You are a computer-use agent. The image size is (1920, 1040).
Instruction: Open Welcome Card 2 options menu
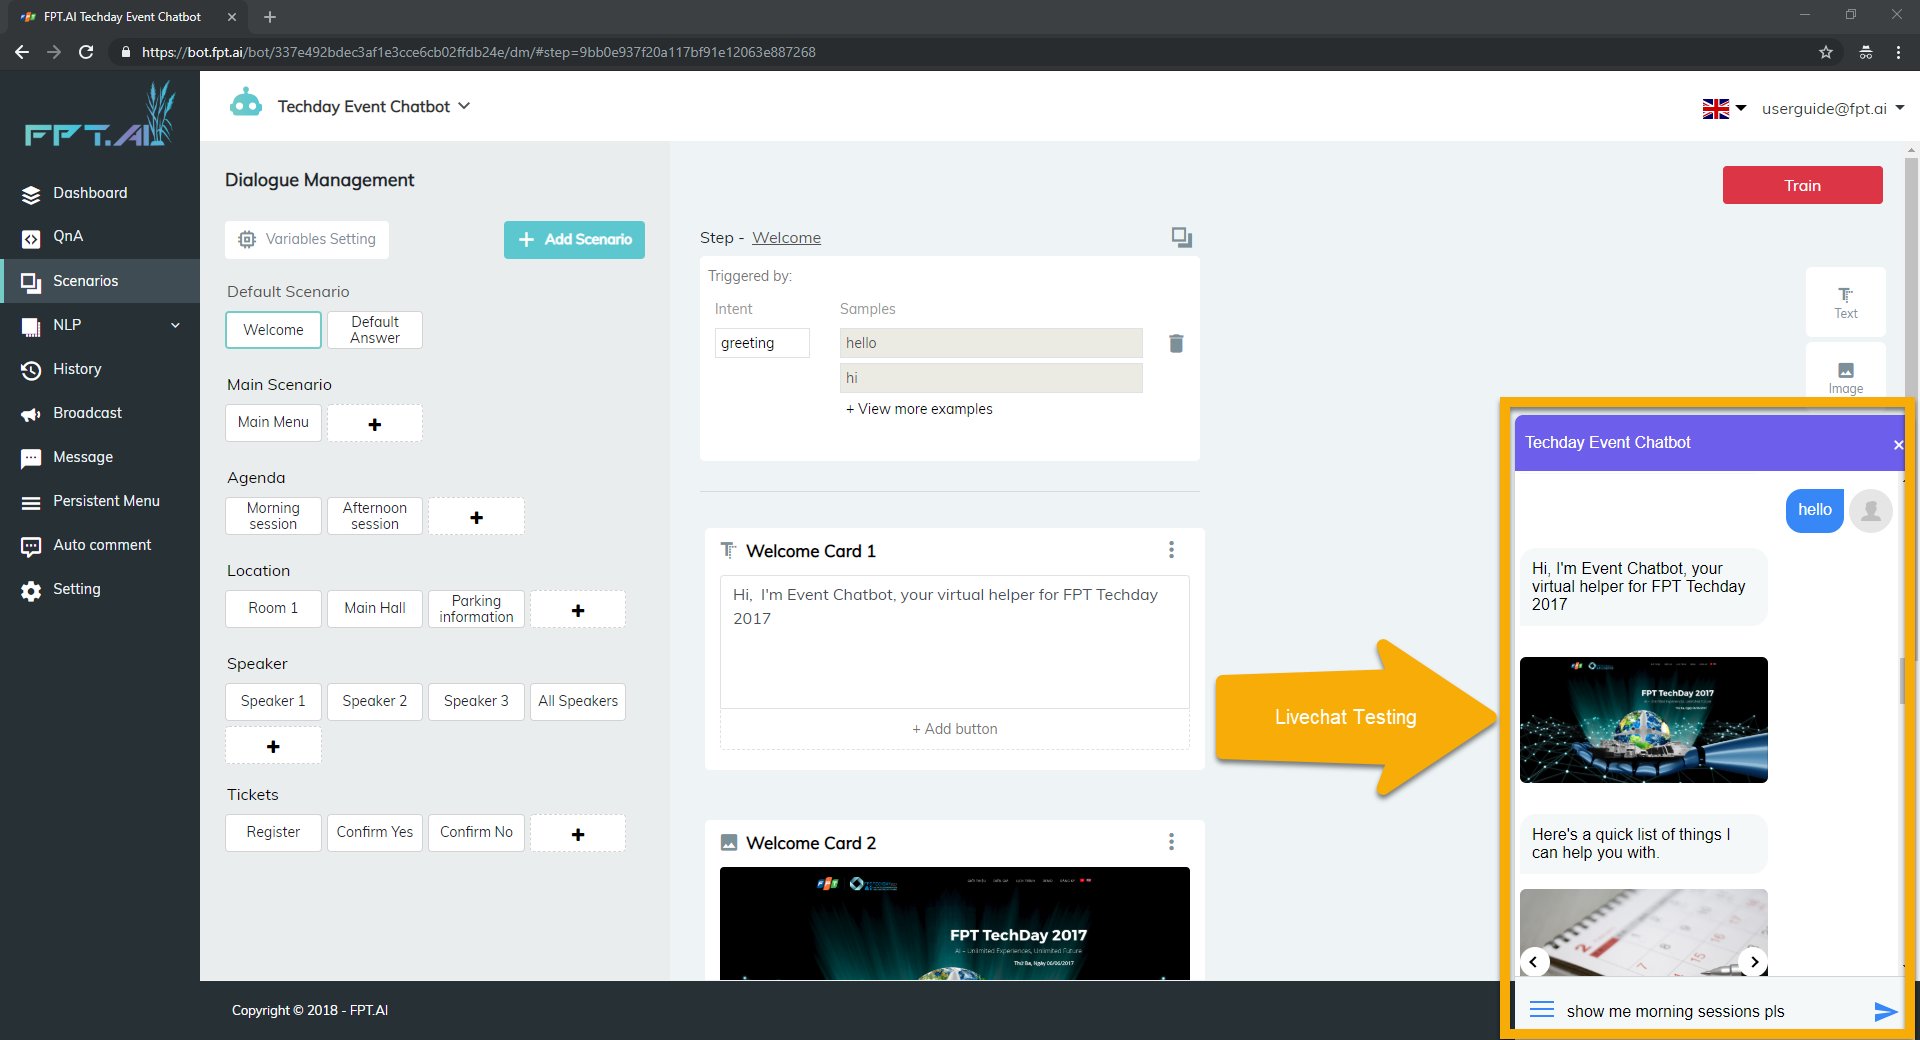pos(1171,842)
